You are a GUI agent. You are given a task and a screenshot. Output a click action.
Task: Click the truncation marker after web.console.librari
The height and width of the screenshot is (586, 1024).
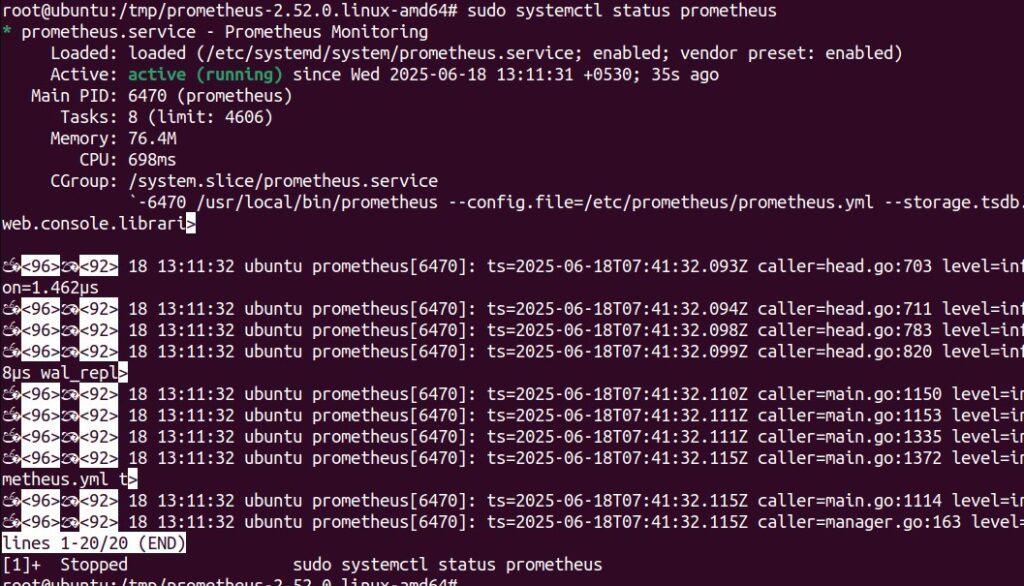(191, 223)
